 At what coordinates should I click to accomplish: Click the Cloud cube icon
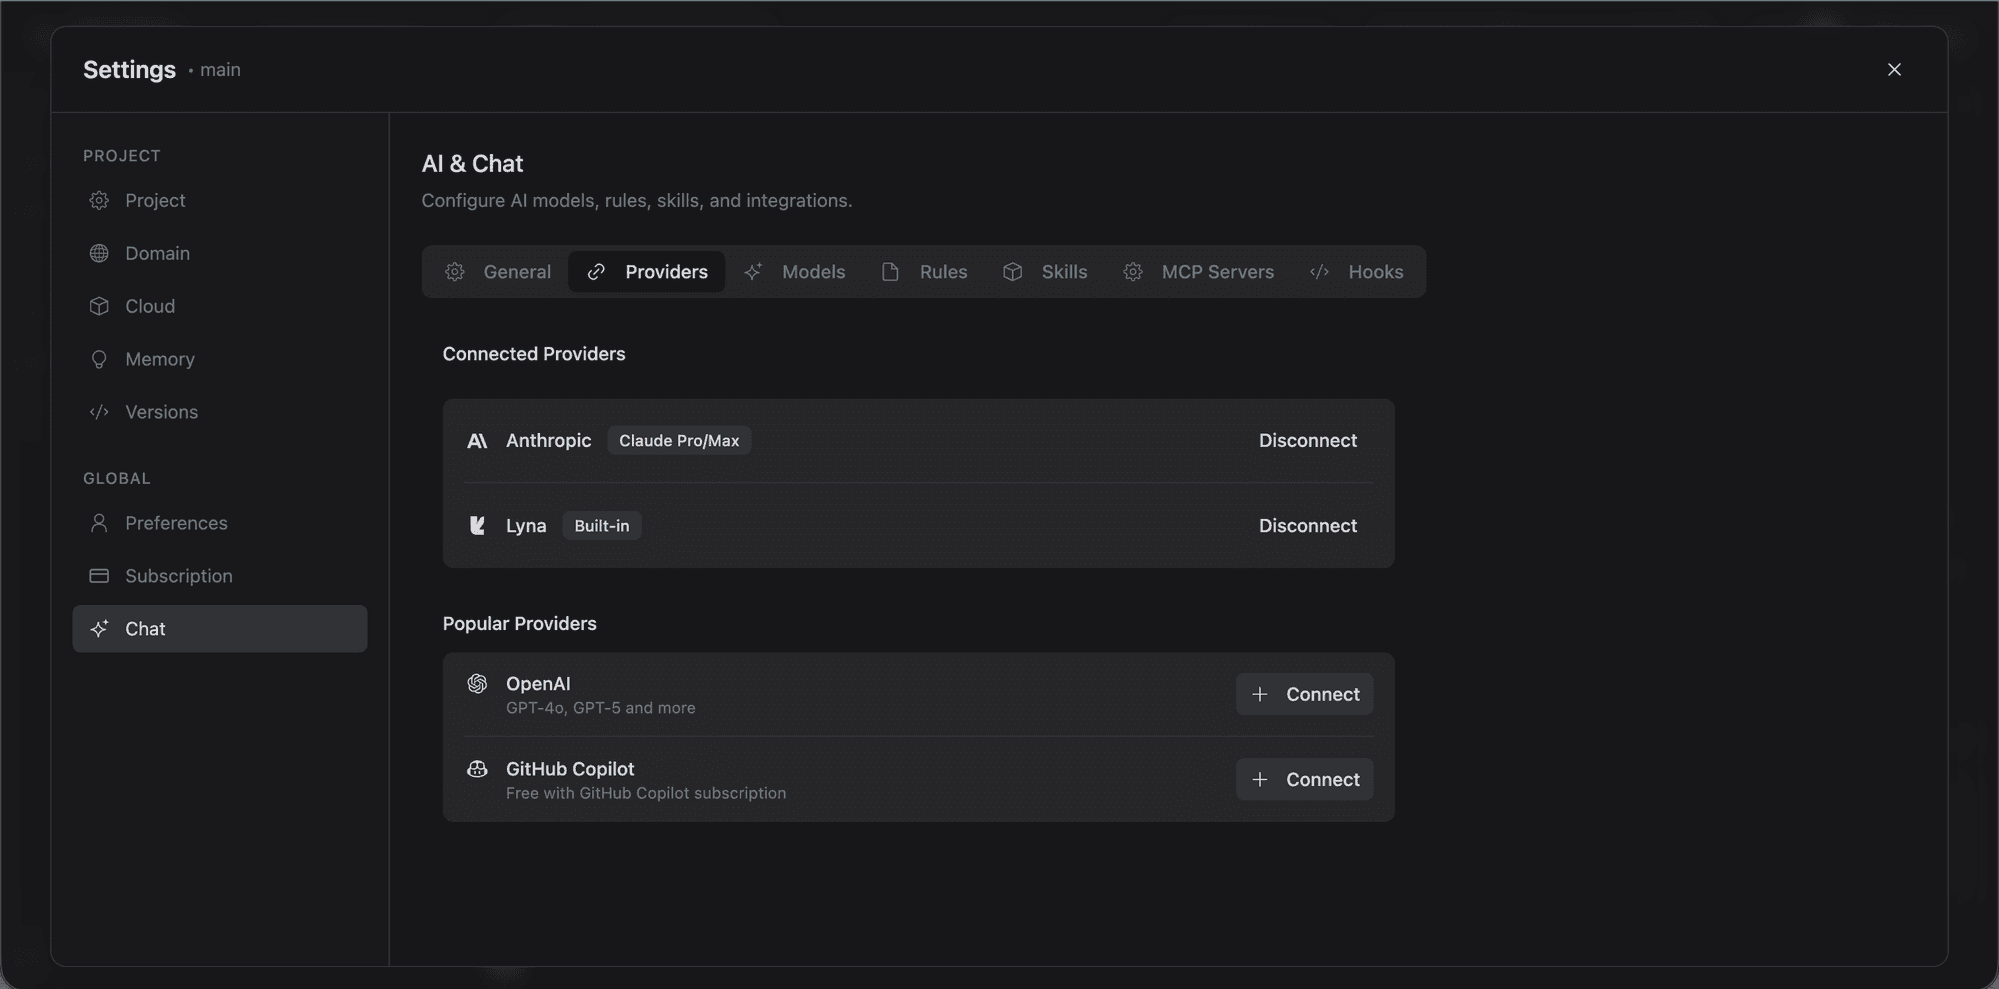coord(99,306)
